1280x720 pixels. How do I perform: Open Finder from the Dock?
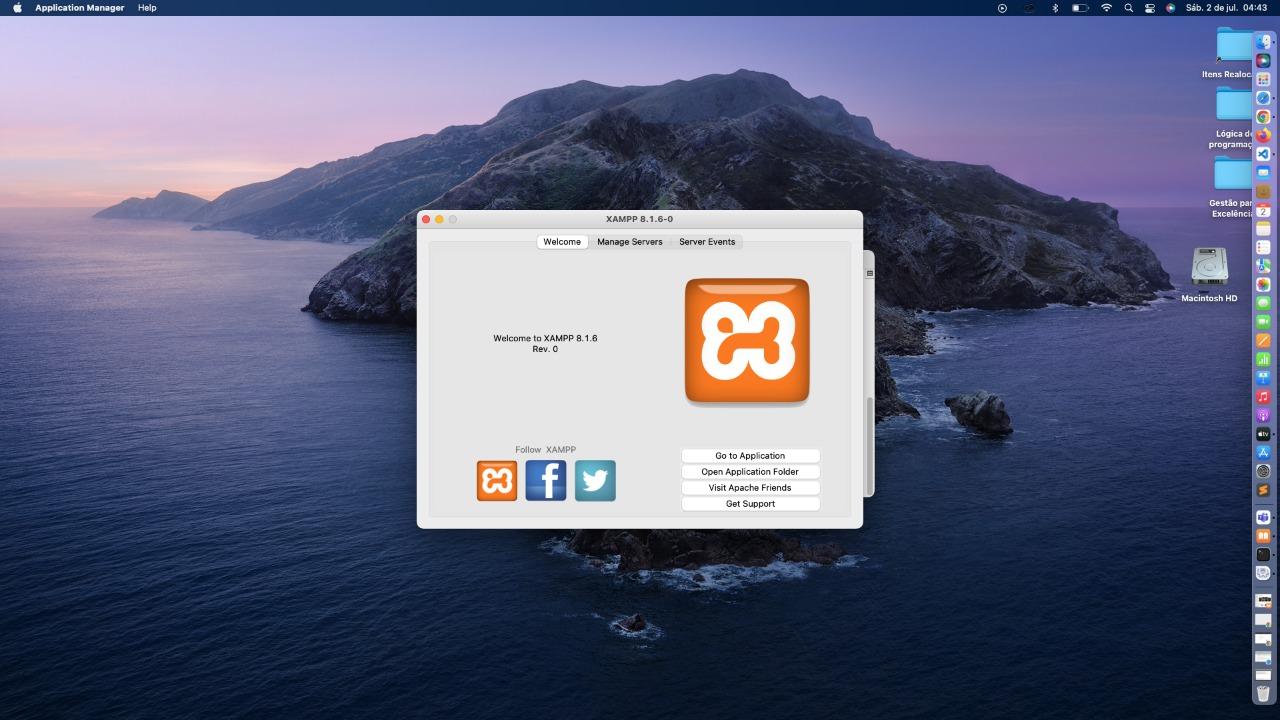pos(1263,42)
